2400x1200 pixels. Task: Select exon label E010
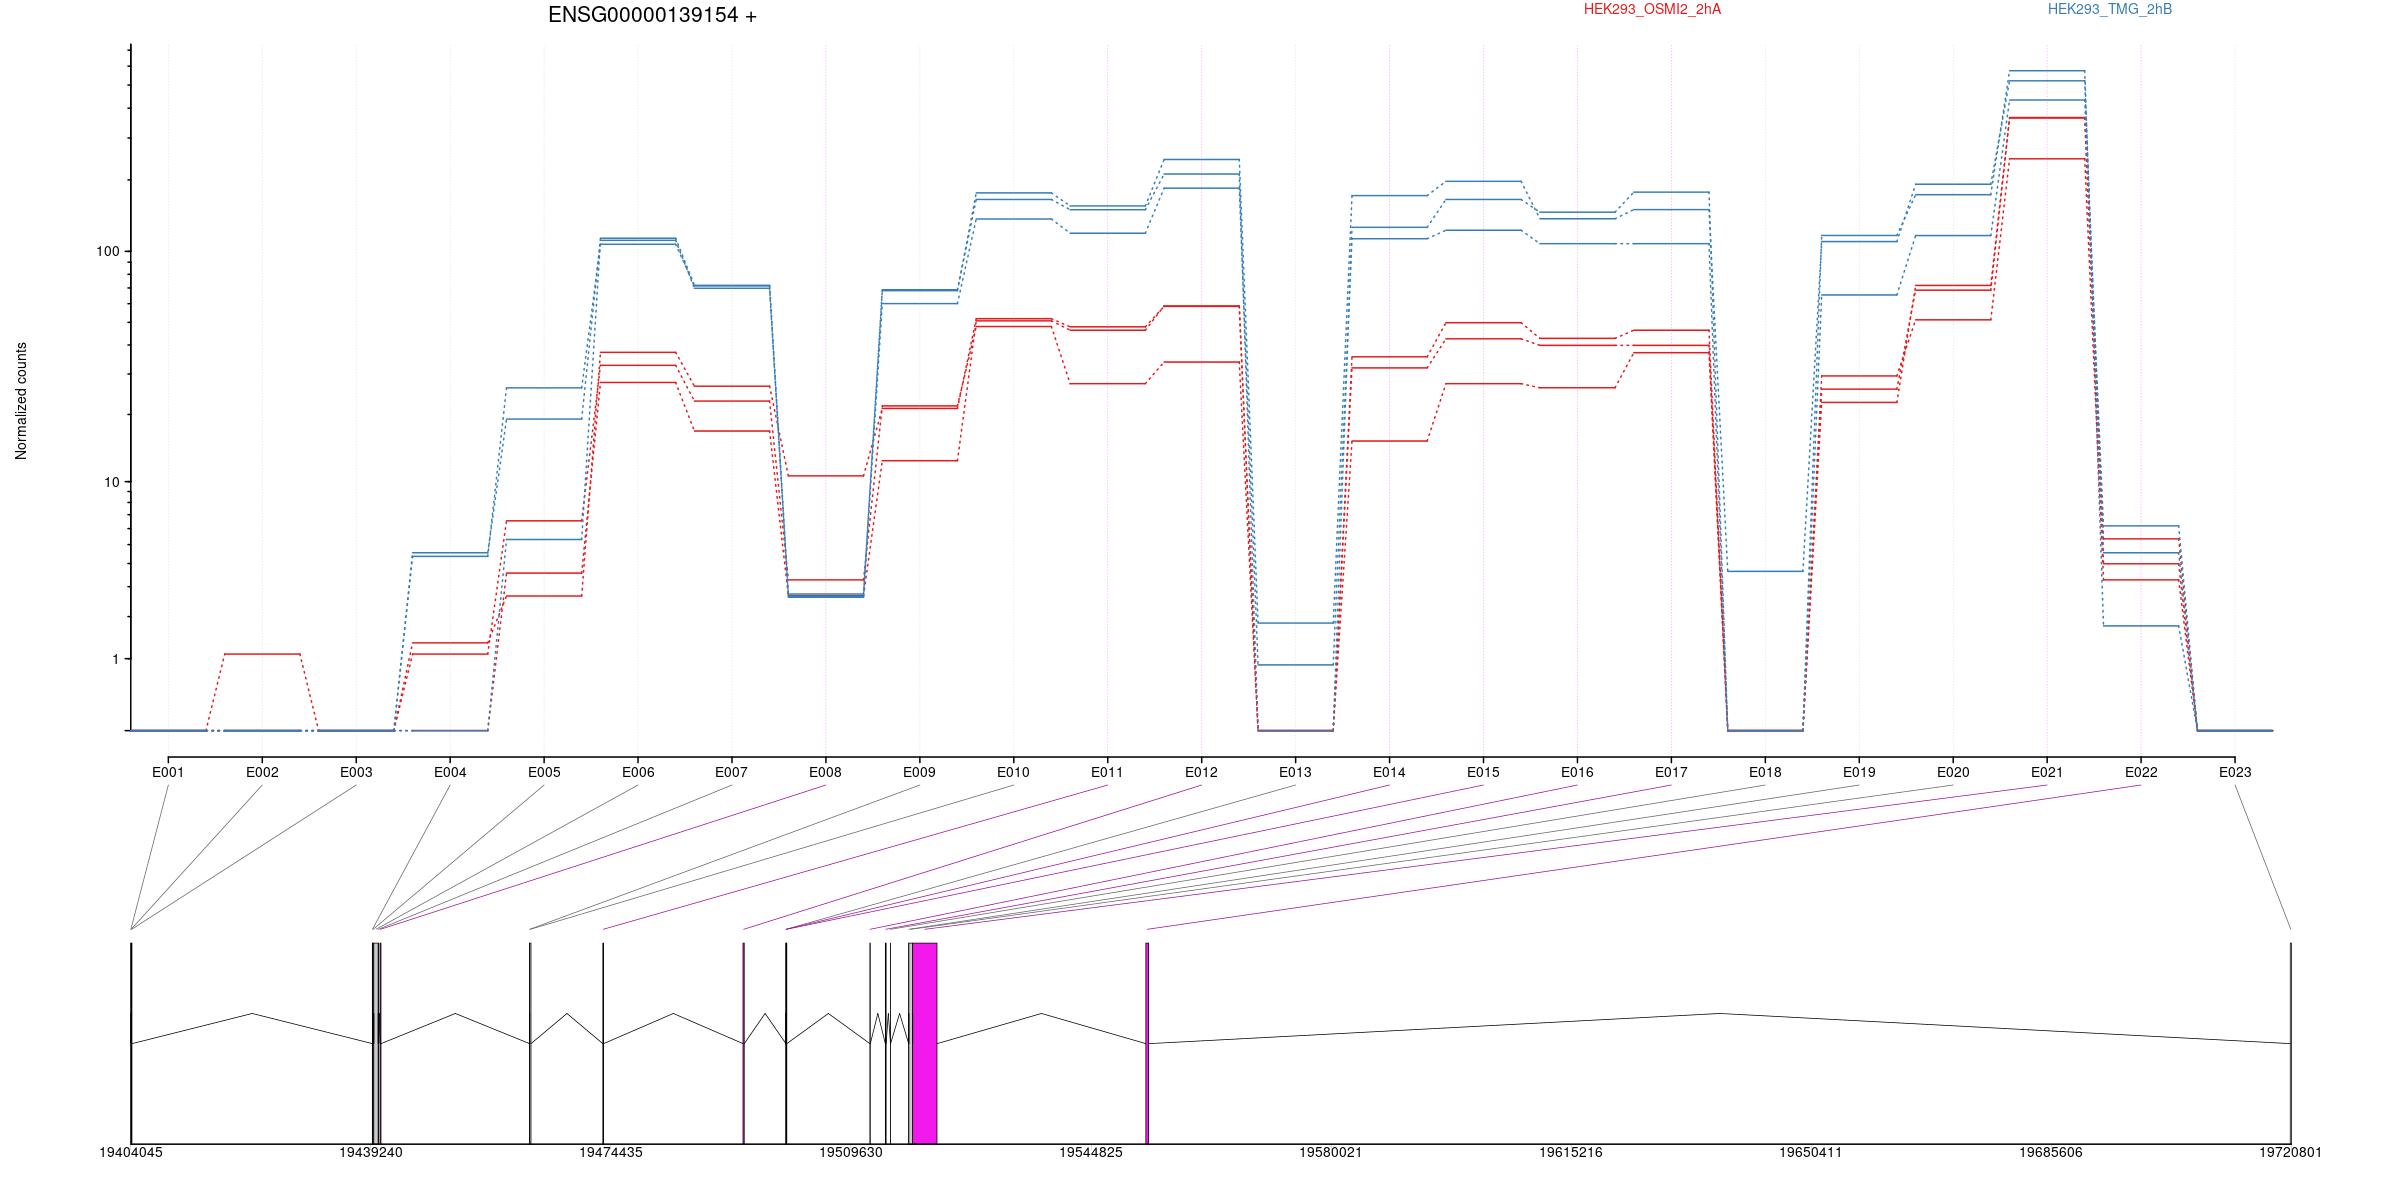tap(1013, 772)
